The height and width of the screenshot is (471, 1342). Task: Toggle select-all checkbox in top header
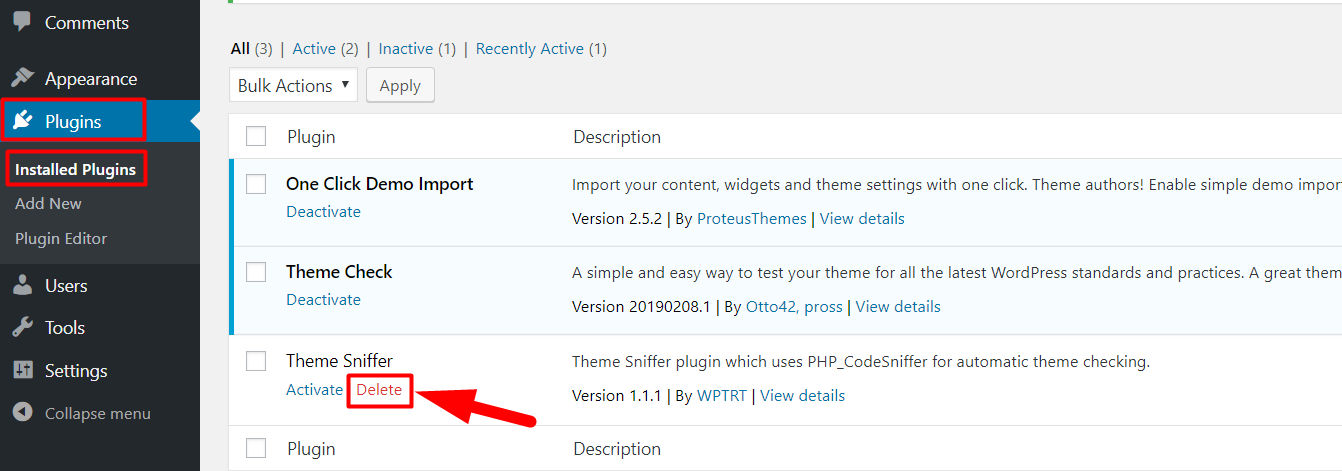point(257,136)
